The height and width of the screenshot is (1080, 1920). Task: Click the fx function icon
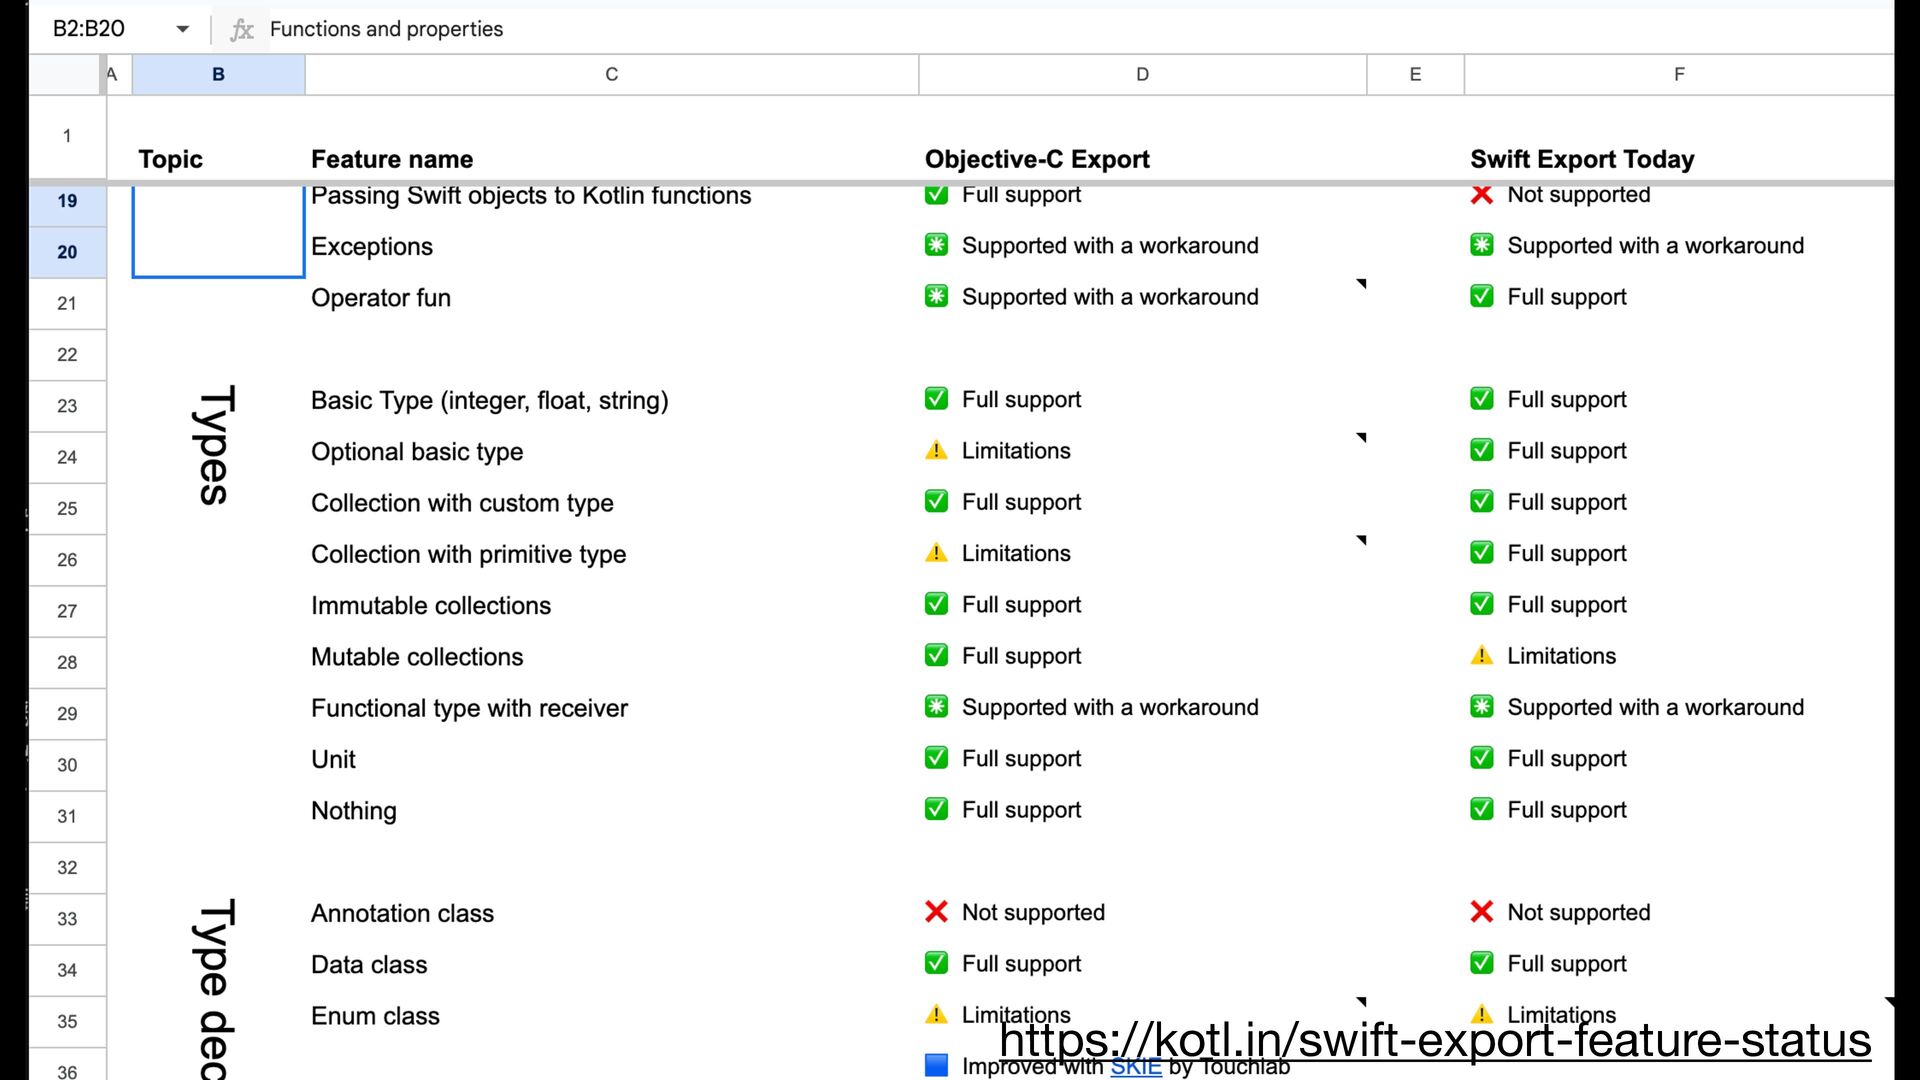click(241, 30)
